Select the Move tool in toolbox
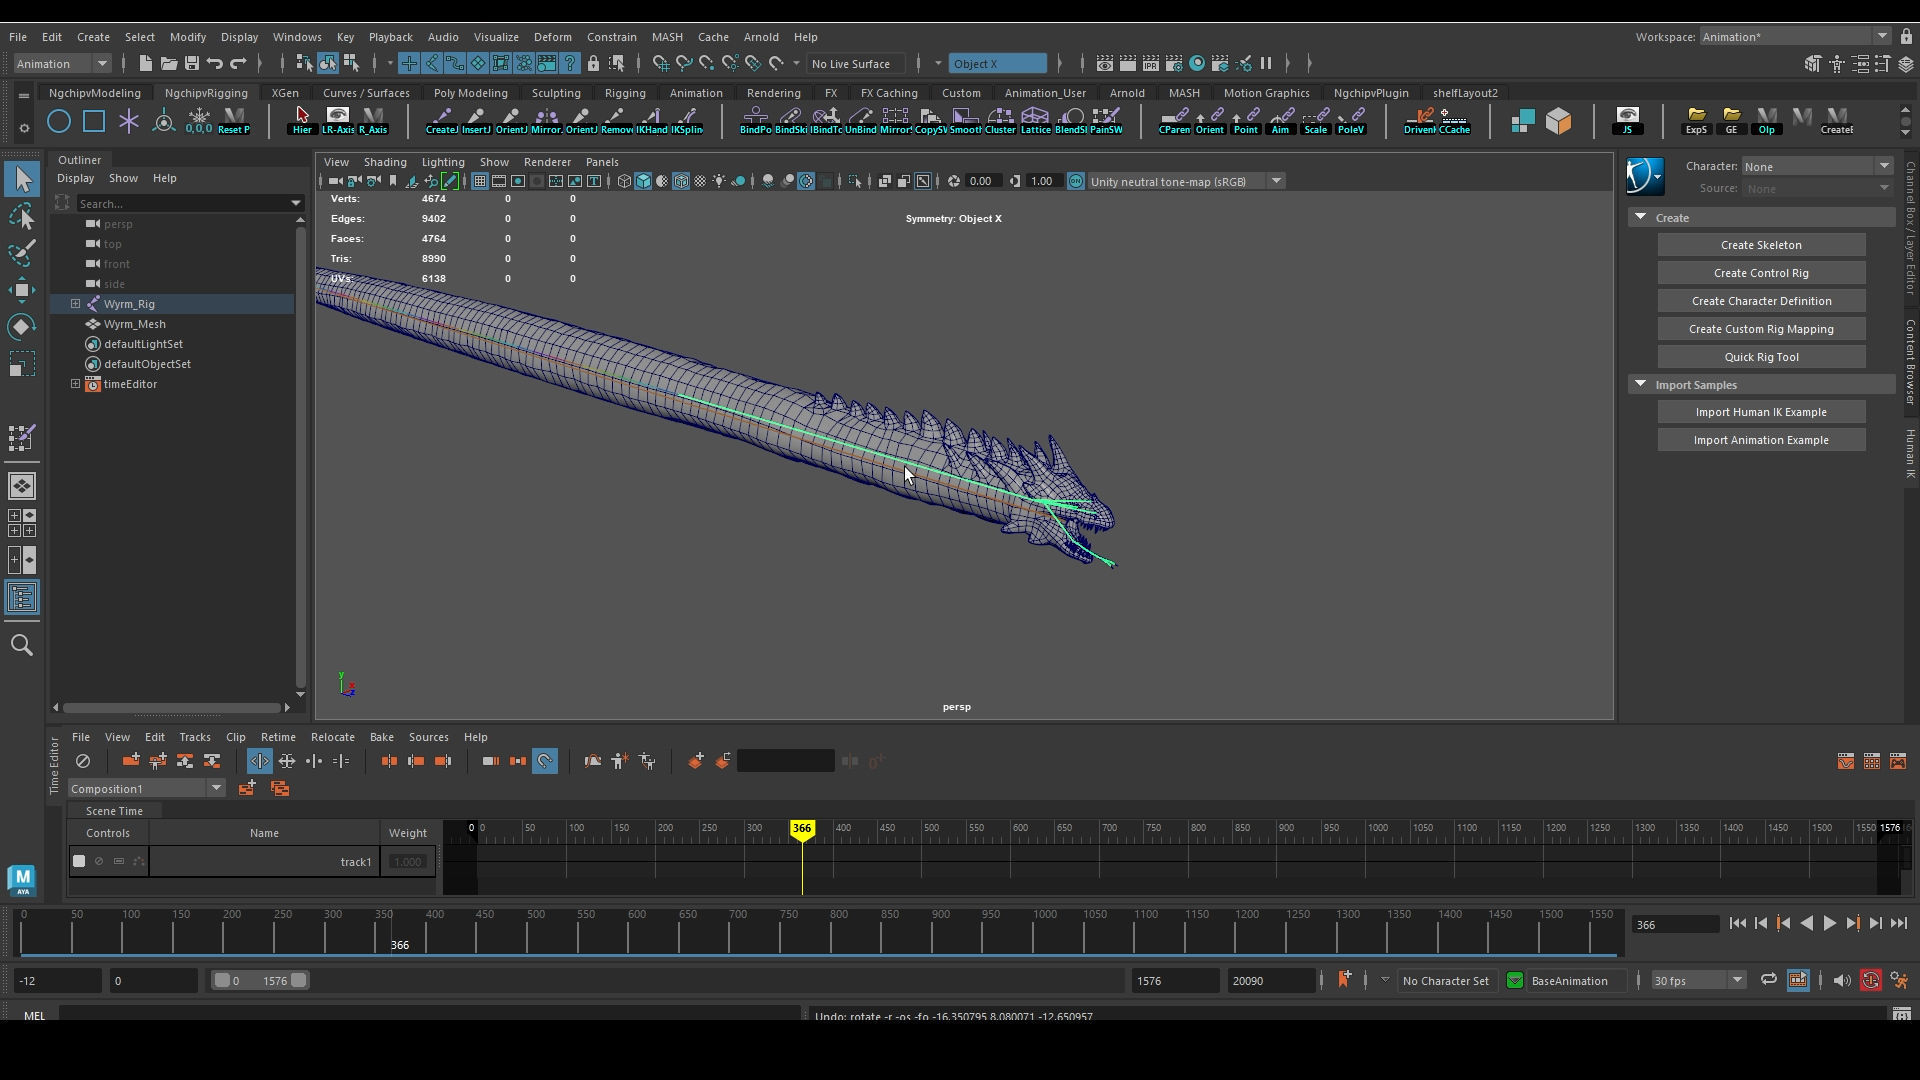This screenshot has height=1080, width=1920. (x=22, y=290)
